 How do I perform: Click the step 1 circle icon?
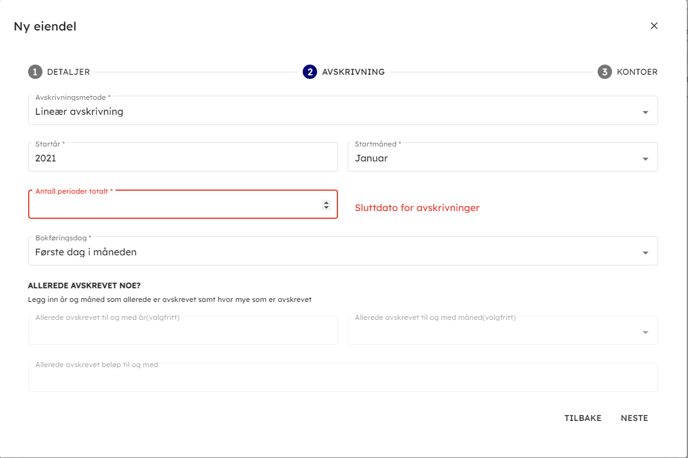[35, 72]
